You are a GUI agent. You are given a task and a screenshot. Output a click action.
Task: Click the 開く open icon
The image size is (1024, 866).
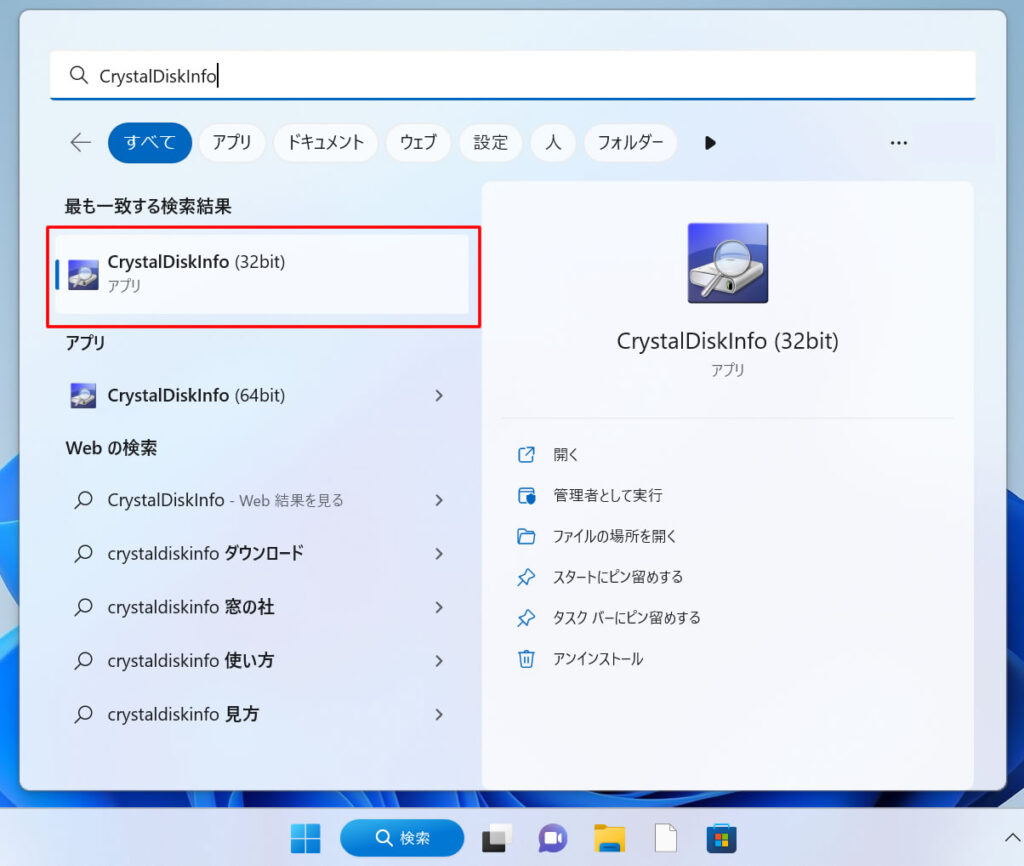point(526,455)
